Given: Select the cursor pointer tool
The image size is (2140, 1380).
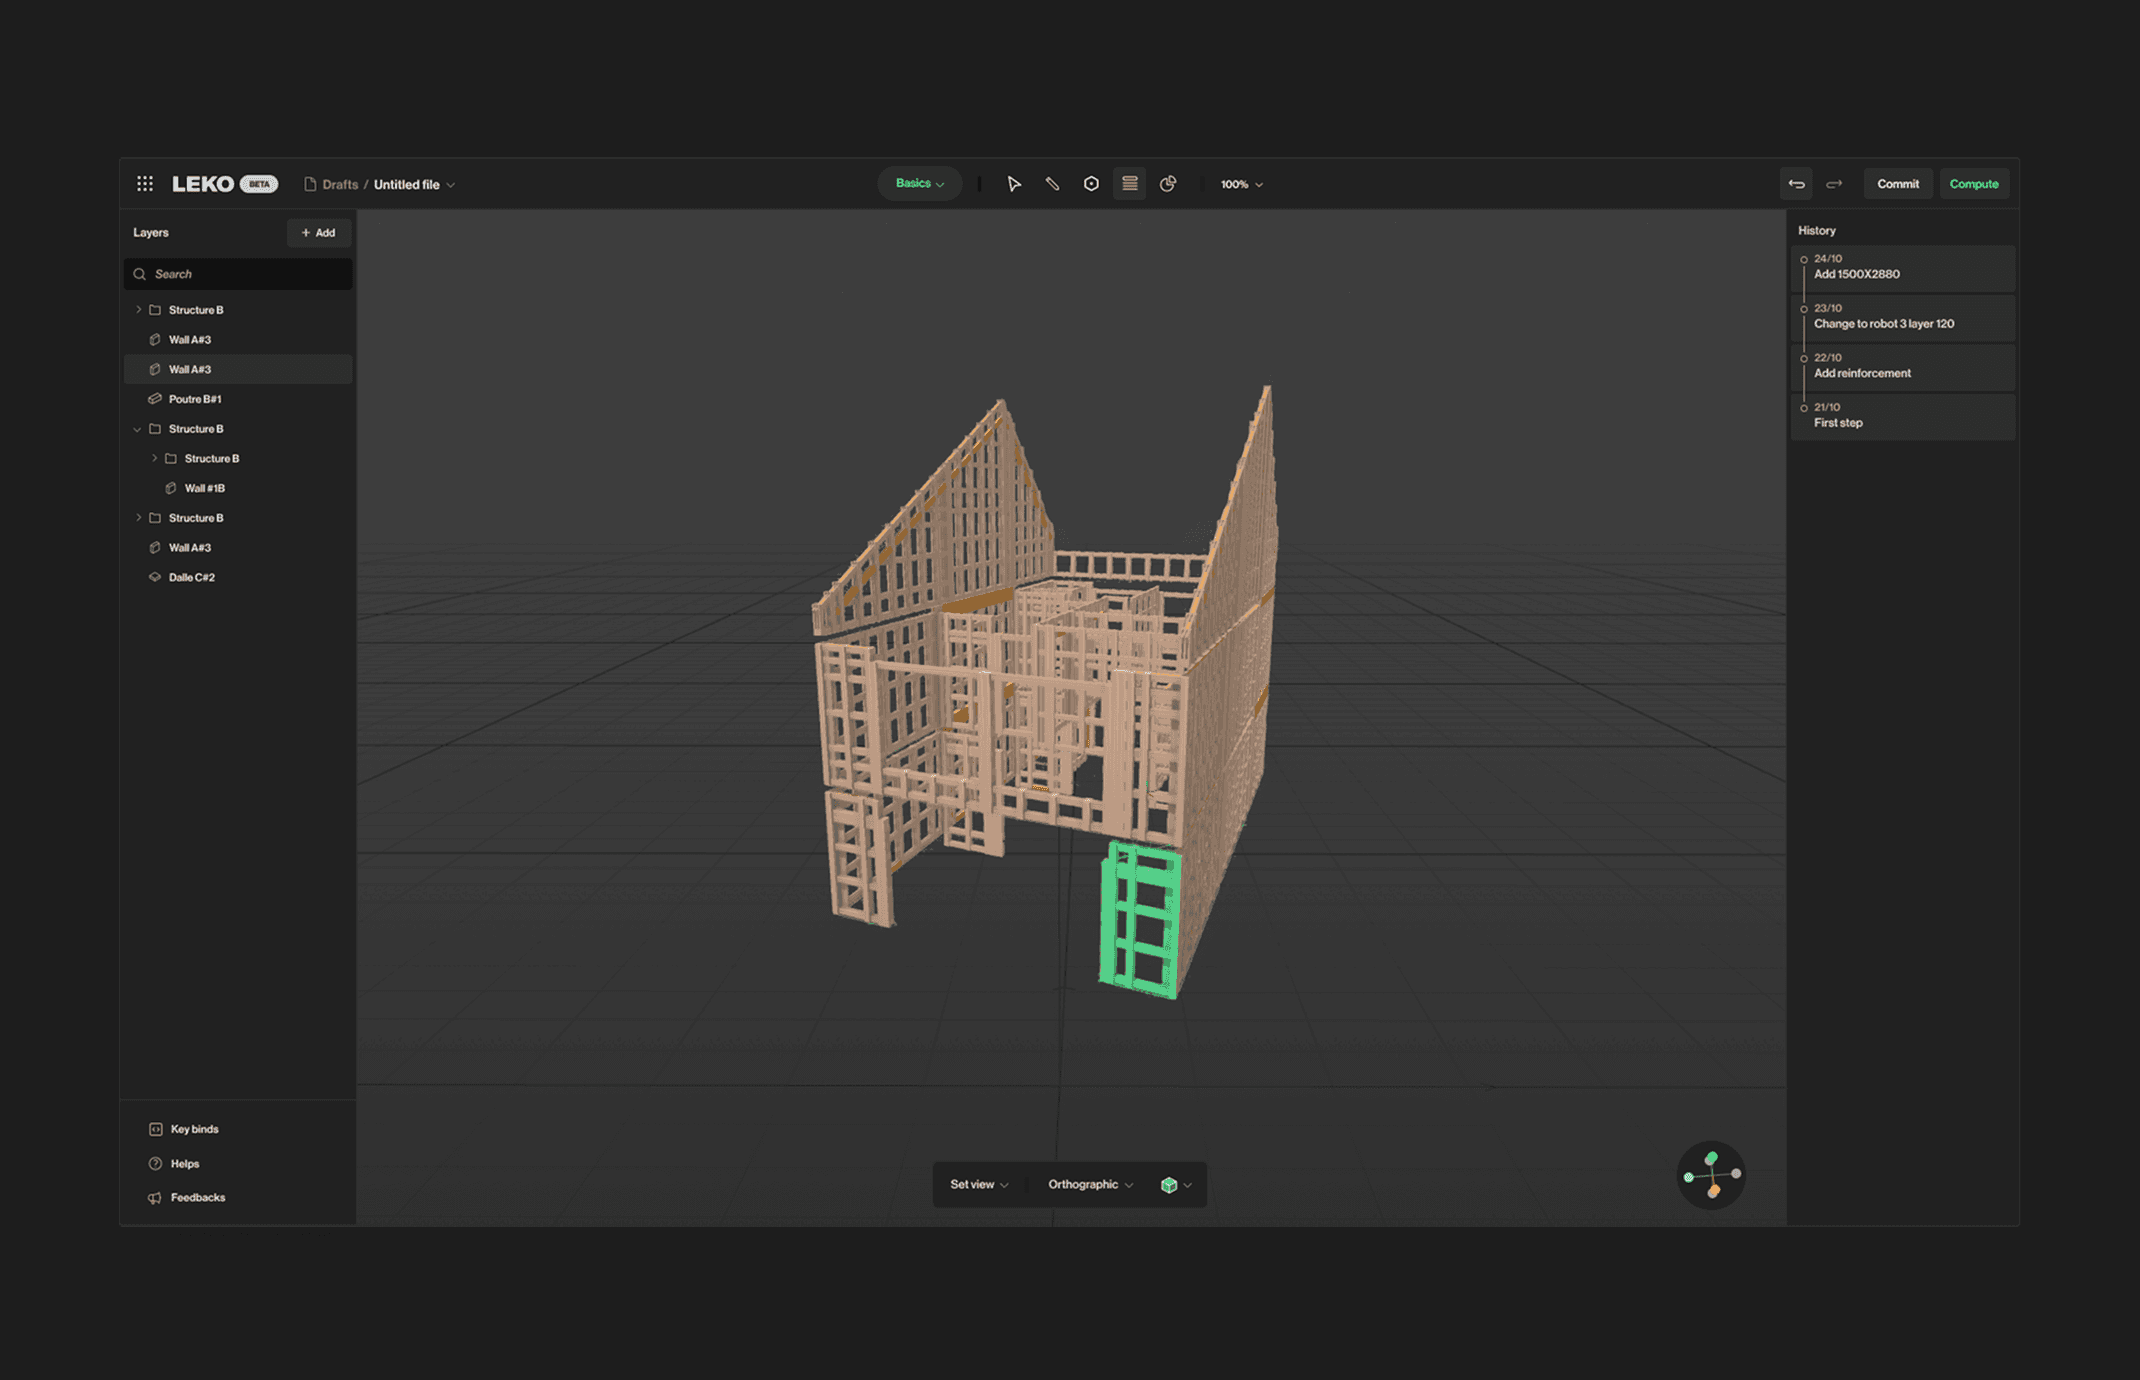Looking at the screenshot, I should pos(1013,184).
